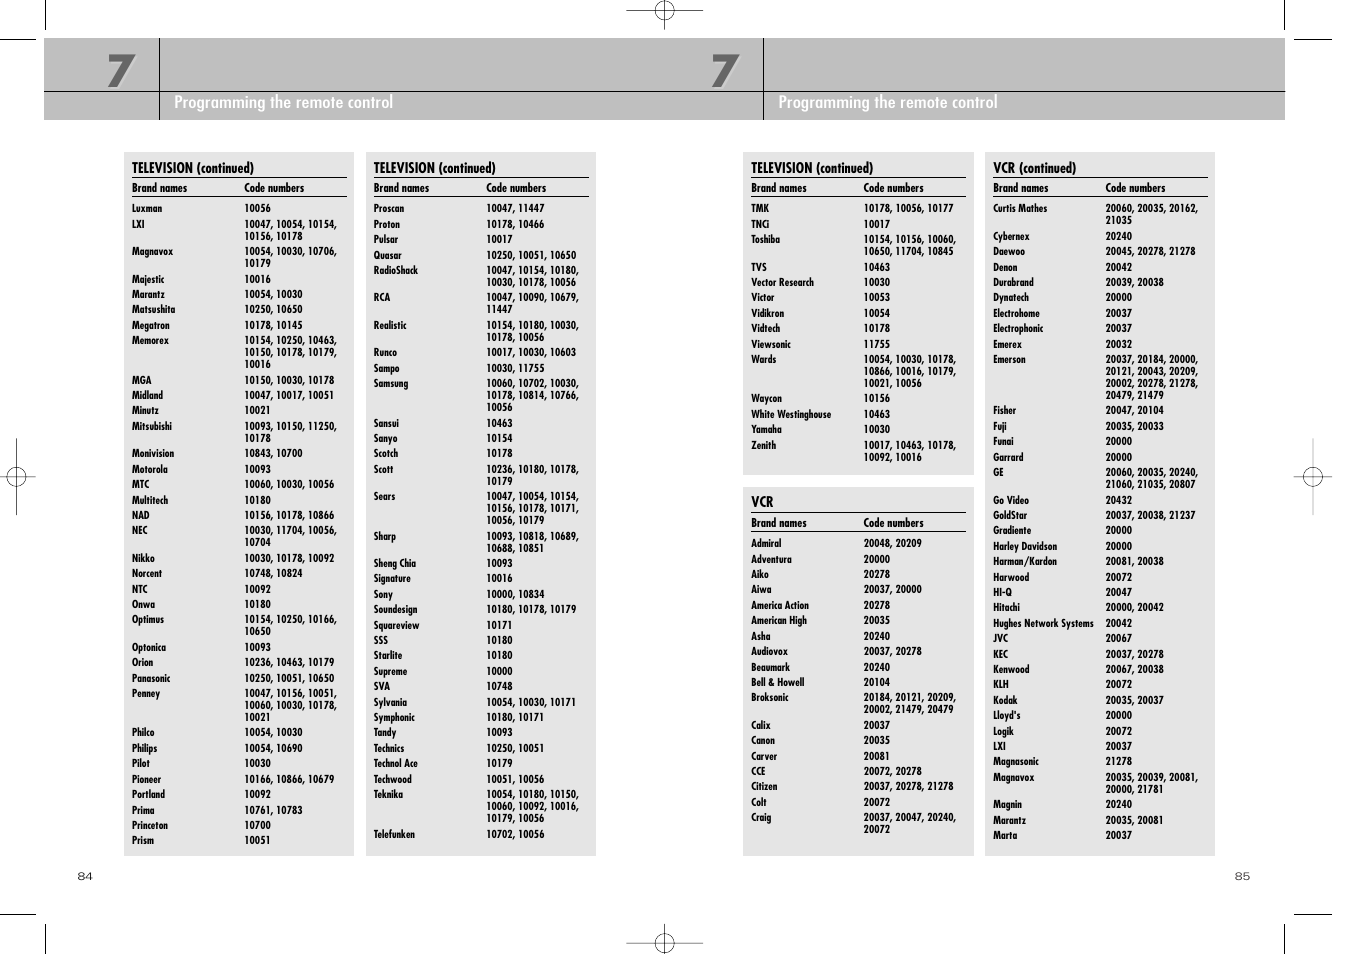Click the Prism brand name

click(x=143, y=841)
